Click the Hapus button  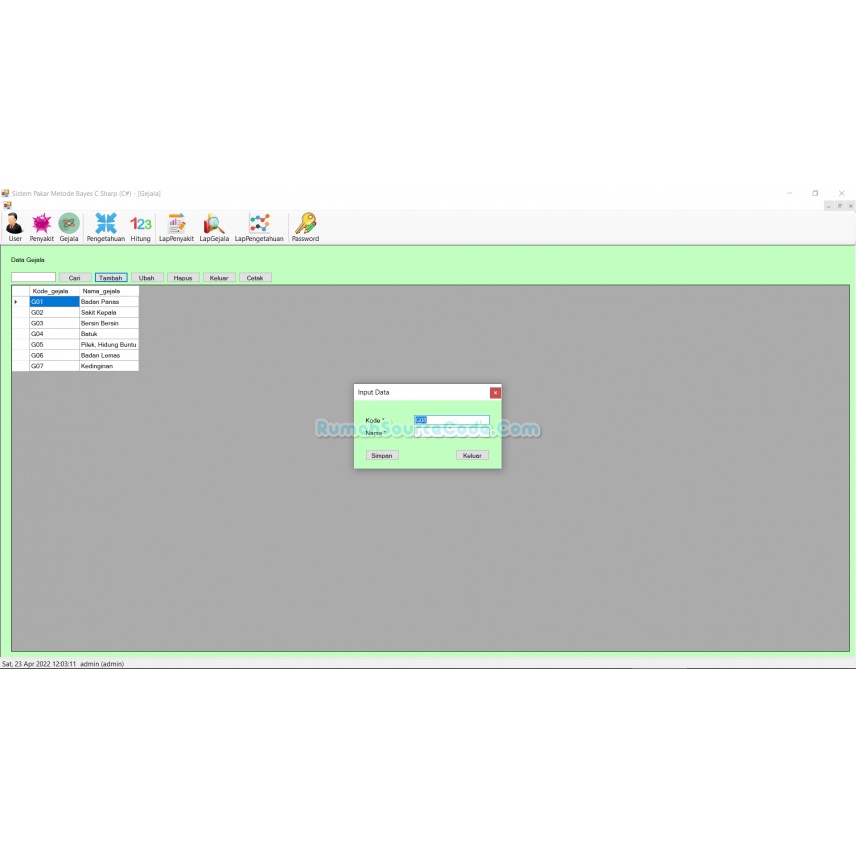183,278
